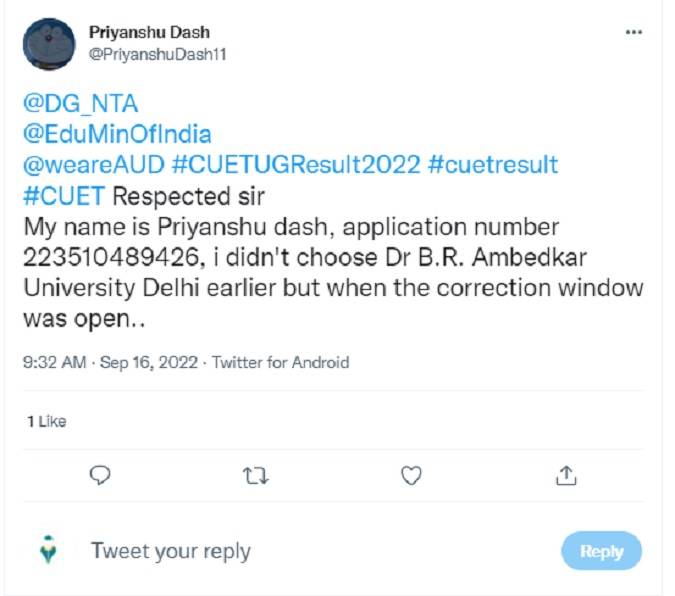The width and height of the screenshot is (675, 596).
Task: Click the reply speech bubble icon
Action: coord(100,476)
